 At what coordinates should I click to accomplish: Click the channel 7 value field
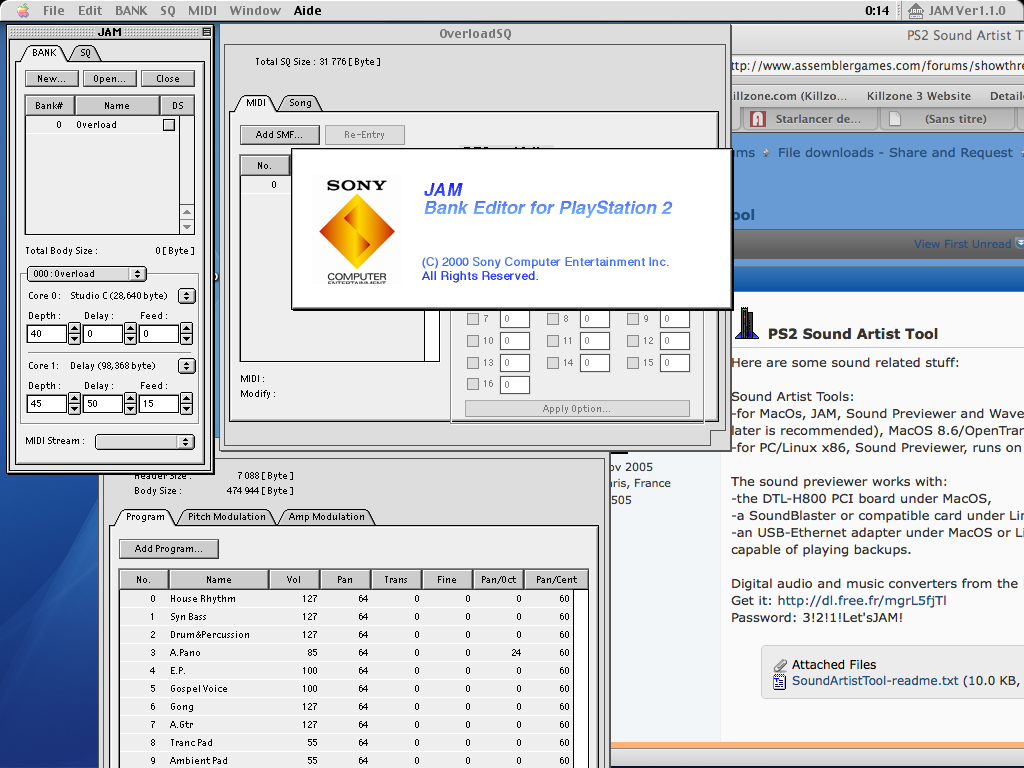pyautogui.click(x=515, y=319)
